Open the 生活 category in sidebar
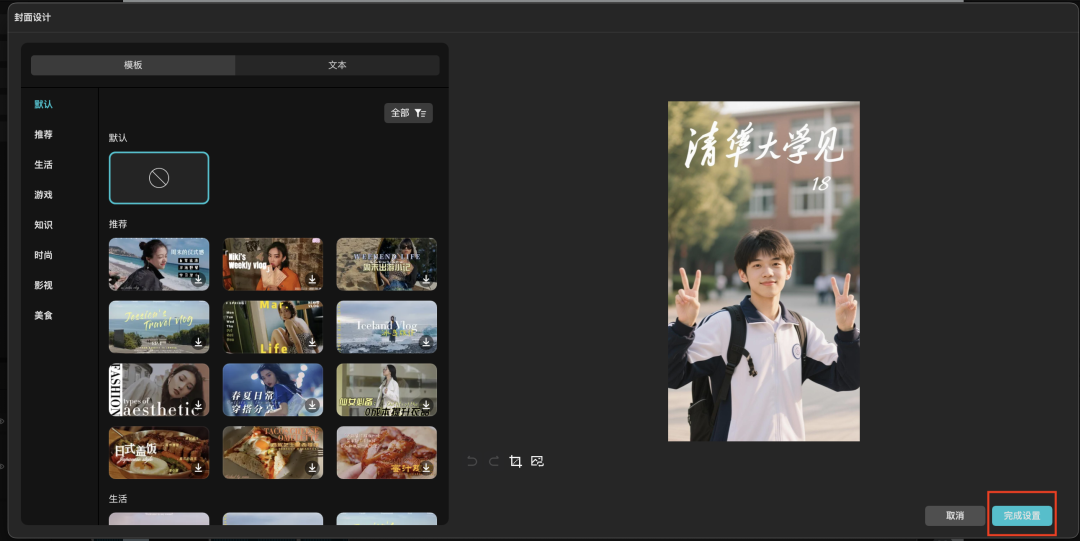 [x=43, y=165]
